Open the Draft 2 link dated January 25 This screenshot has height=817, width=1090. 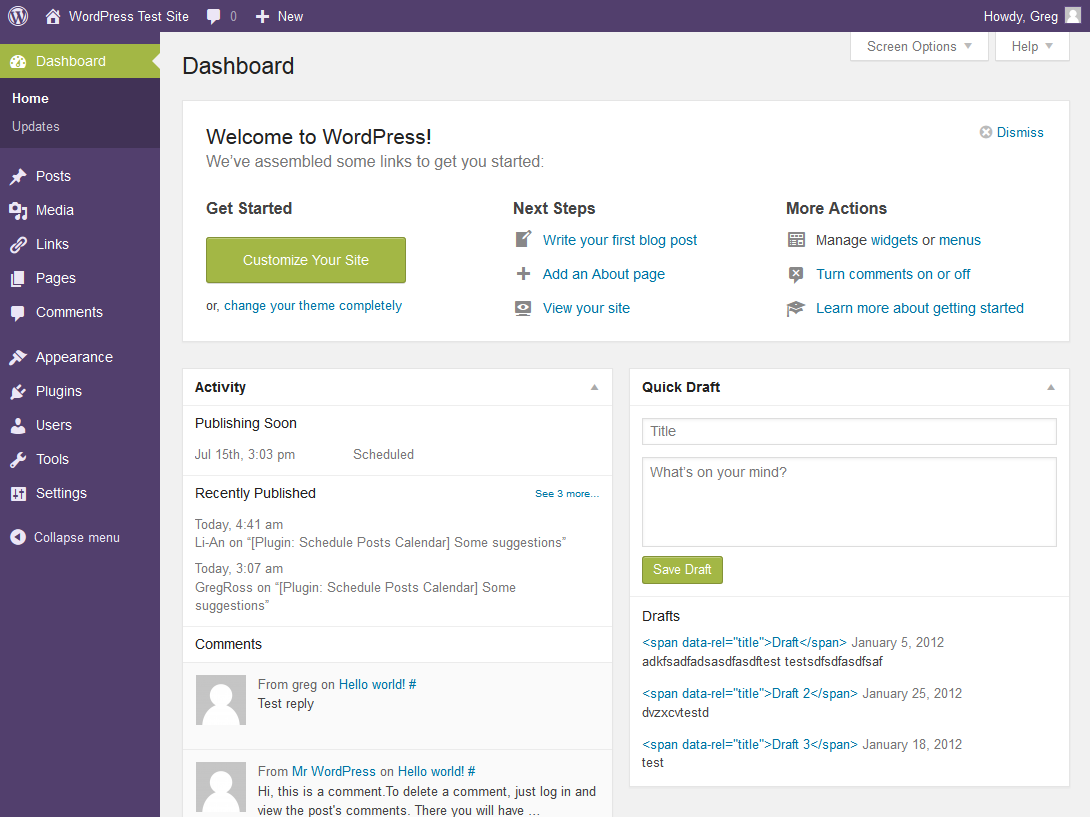pos(749,693)
